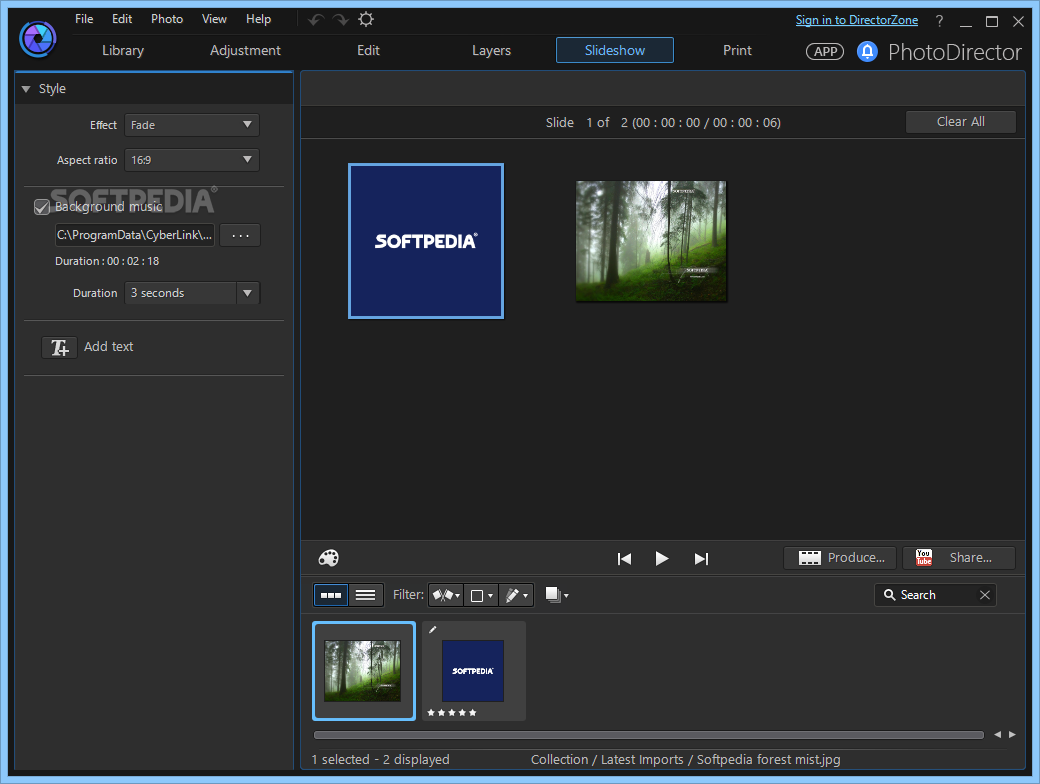Click in the Search input field
The height and width of the screenshot is (784, 1040).
click(937, 595)
